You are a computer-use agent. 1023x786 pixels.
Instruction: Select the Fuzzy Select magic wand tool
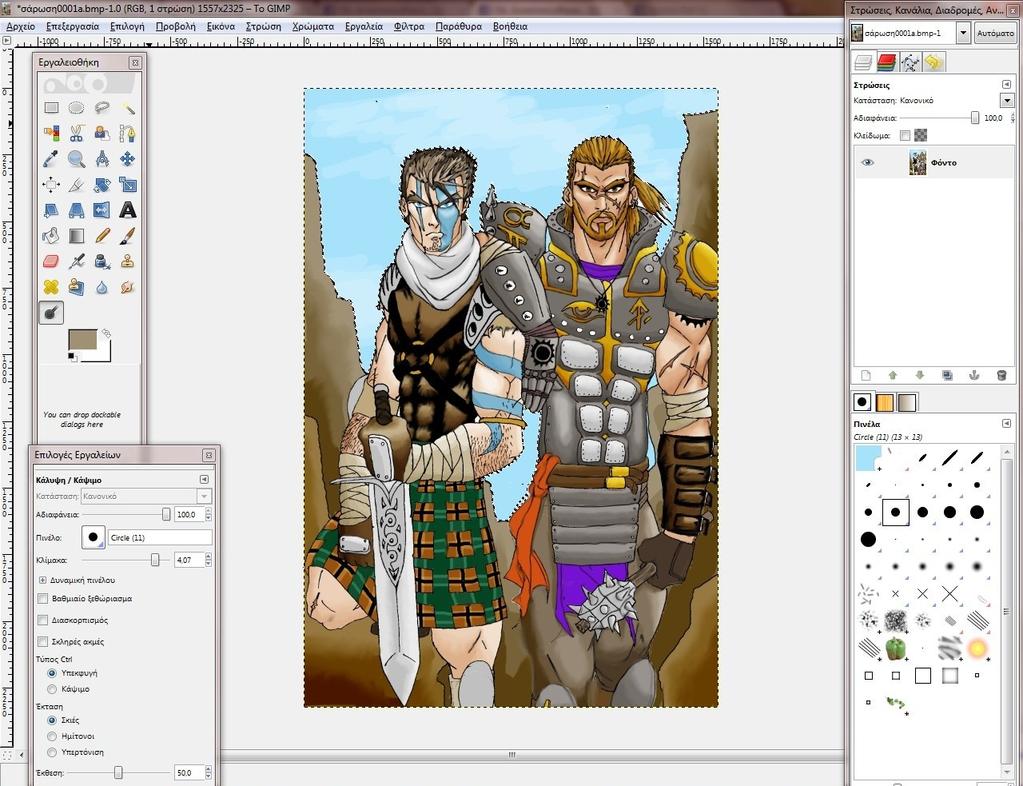[x=128, y=108]
